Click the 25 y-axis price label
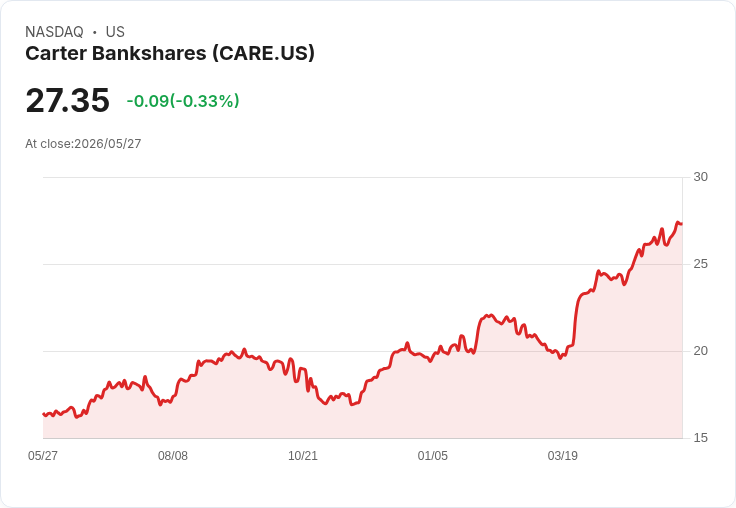 tap(700, 264)
